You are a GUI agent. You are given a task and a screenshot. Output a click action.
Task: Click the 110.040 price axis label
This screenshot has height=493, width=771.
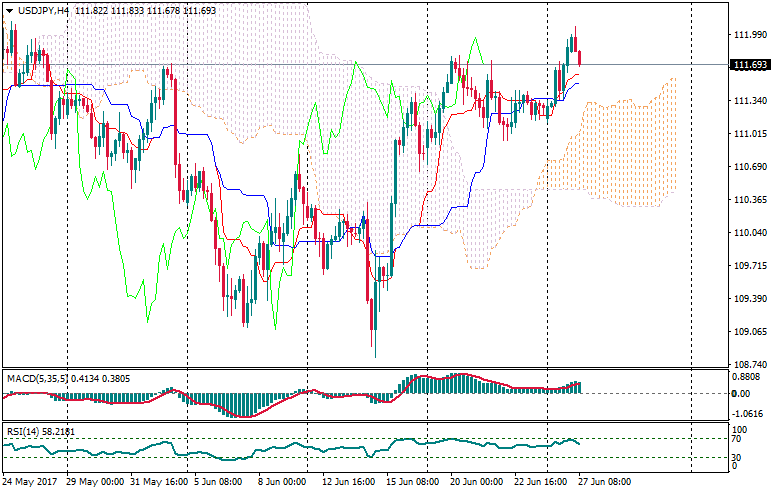click(x=748, y=233)
